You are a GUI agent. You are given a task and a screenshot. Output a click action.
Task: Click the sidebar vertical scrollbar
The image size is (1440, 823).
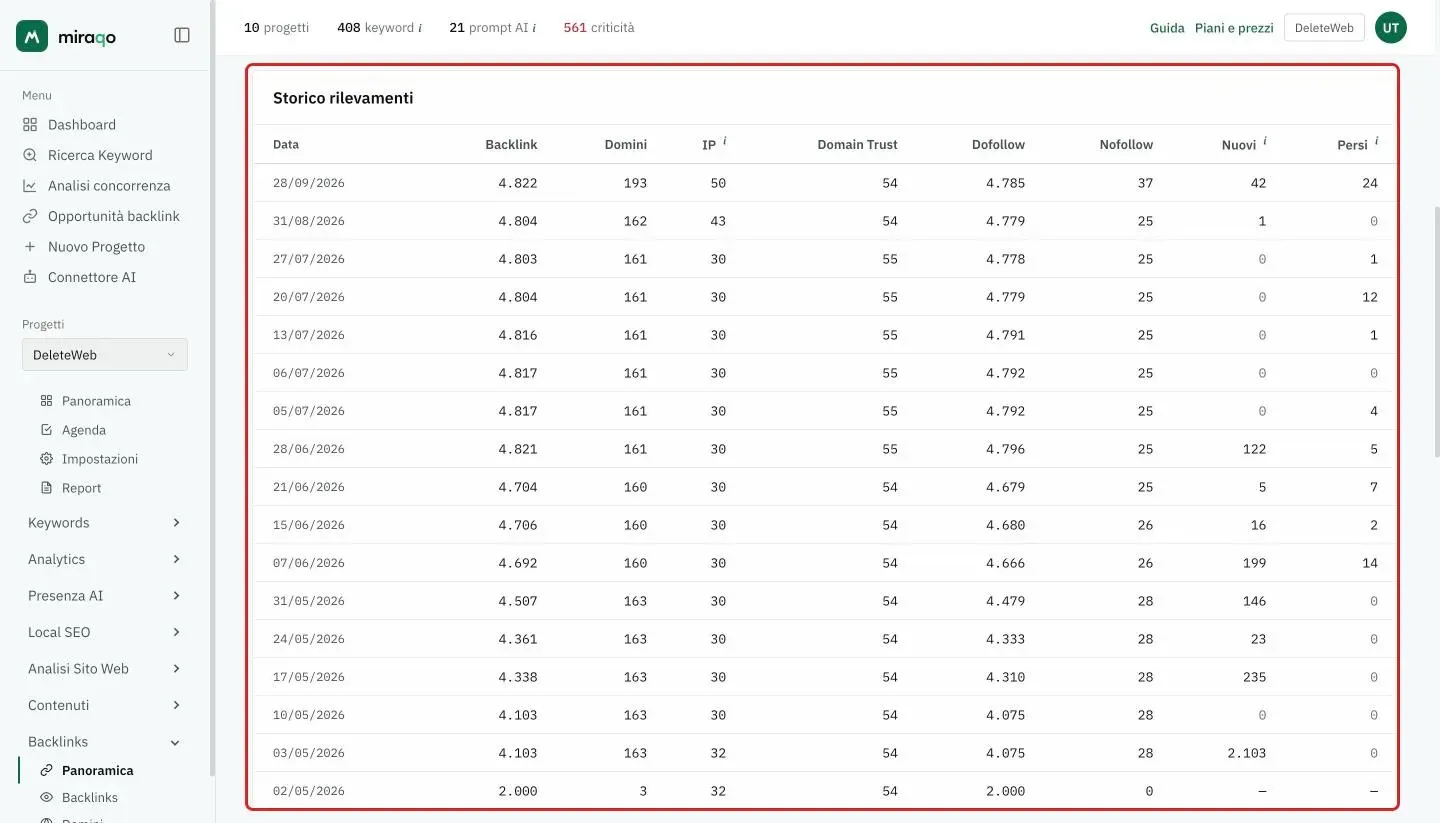212,390
